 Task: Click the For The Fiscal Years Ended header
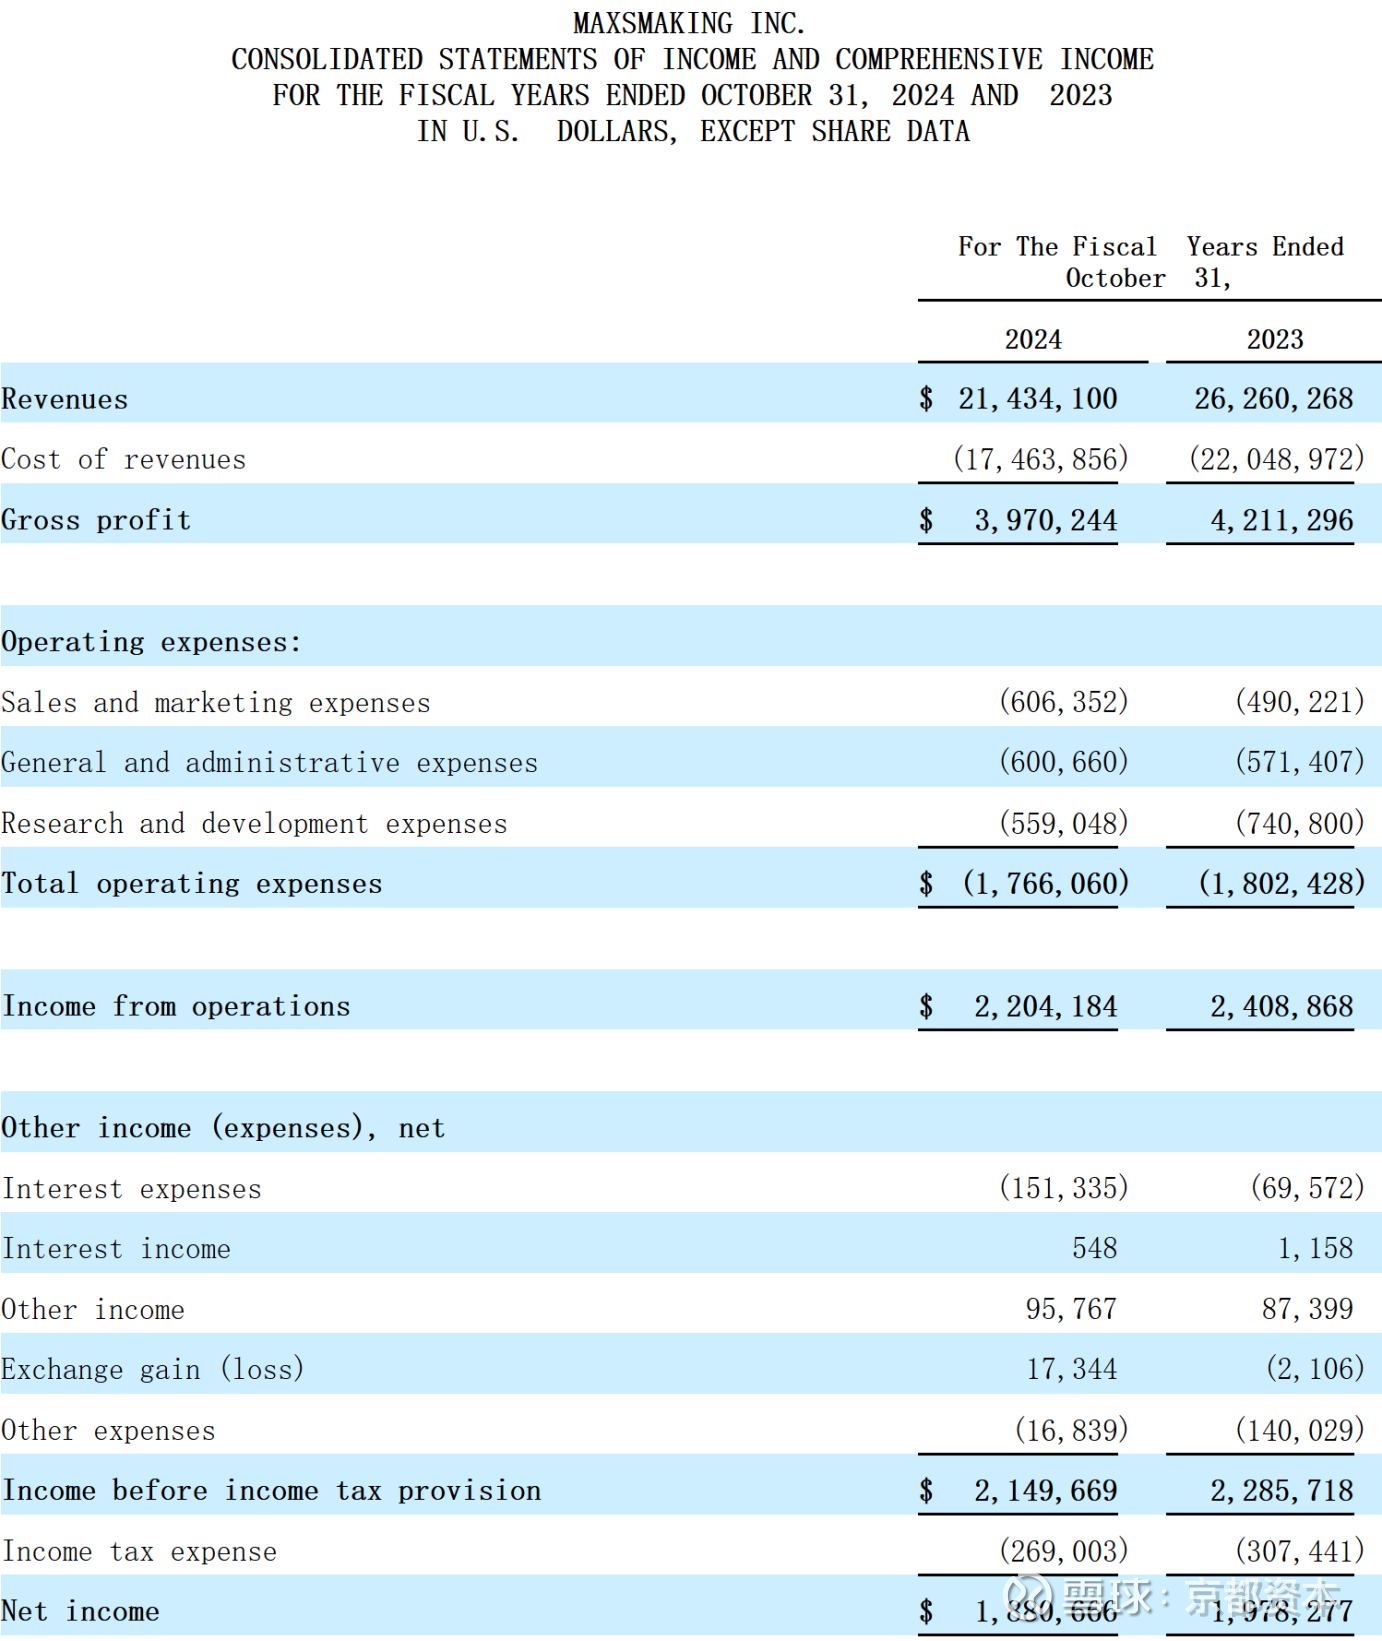click(1151, 262)
